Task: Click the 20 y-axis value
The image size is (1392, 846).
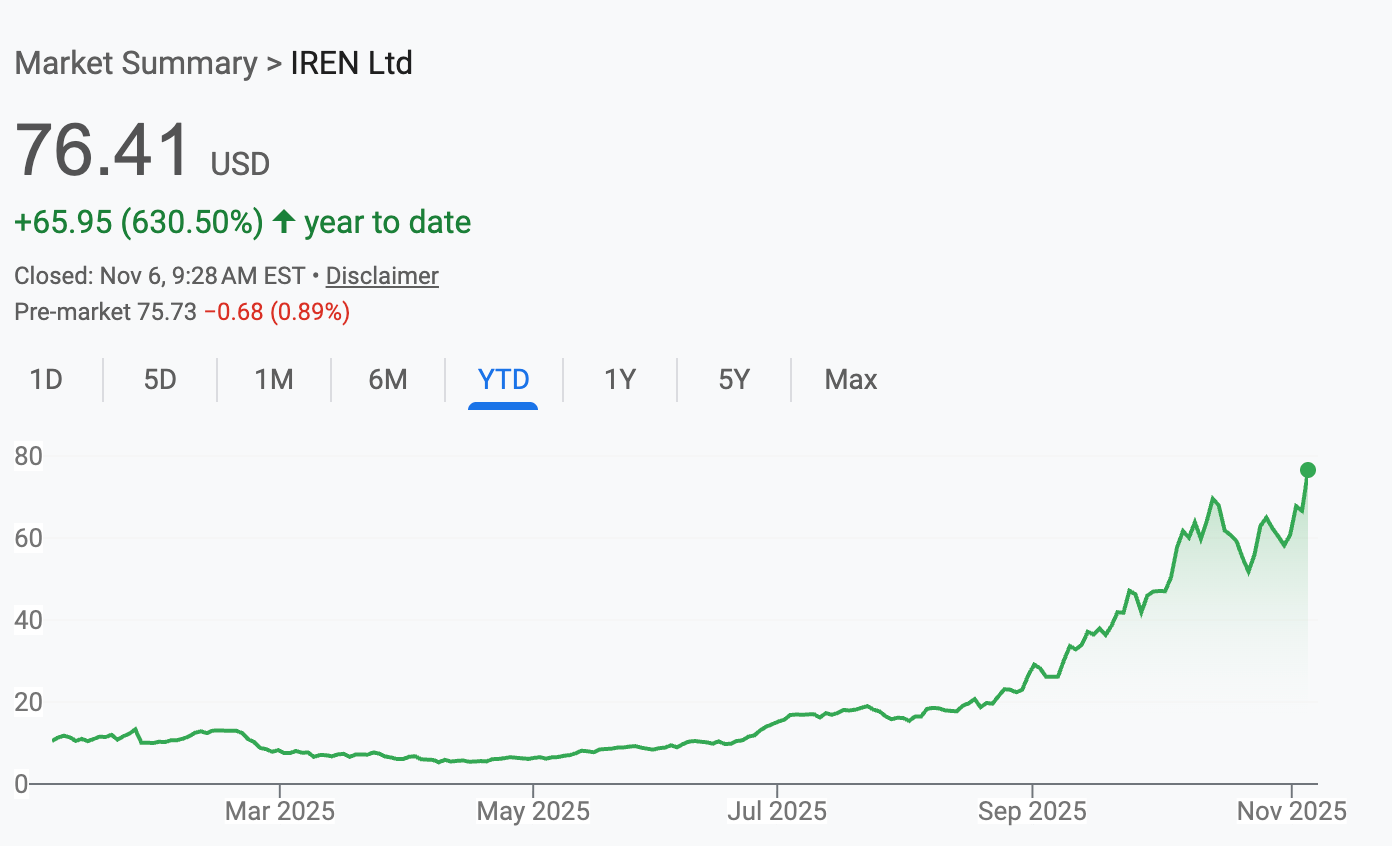Action: point(28,703)
